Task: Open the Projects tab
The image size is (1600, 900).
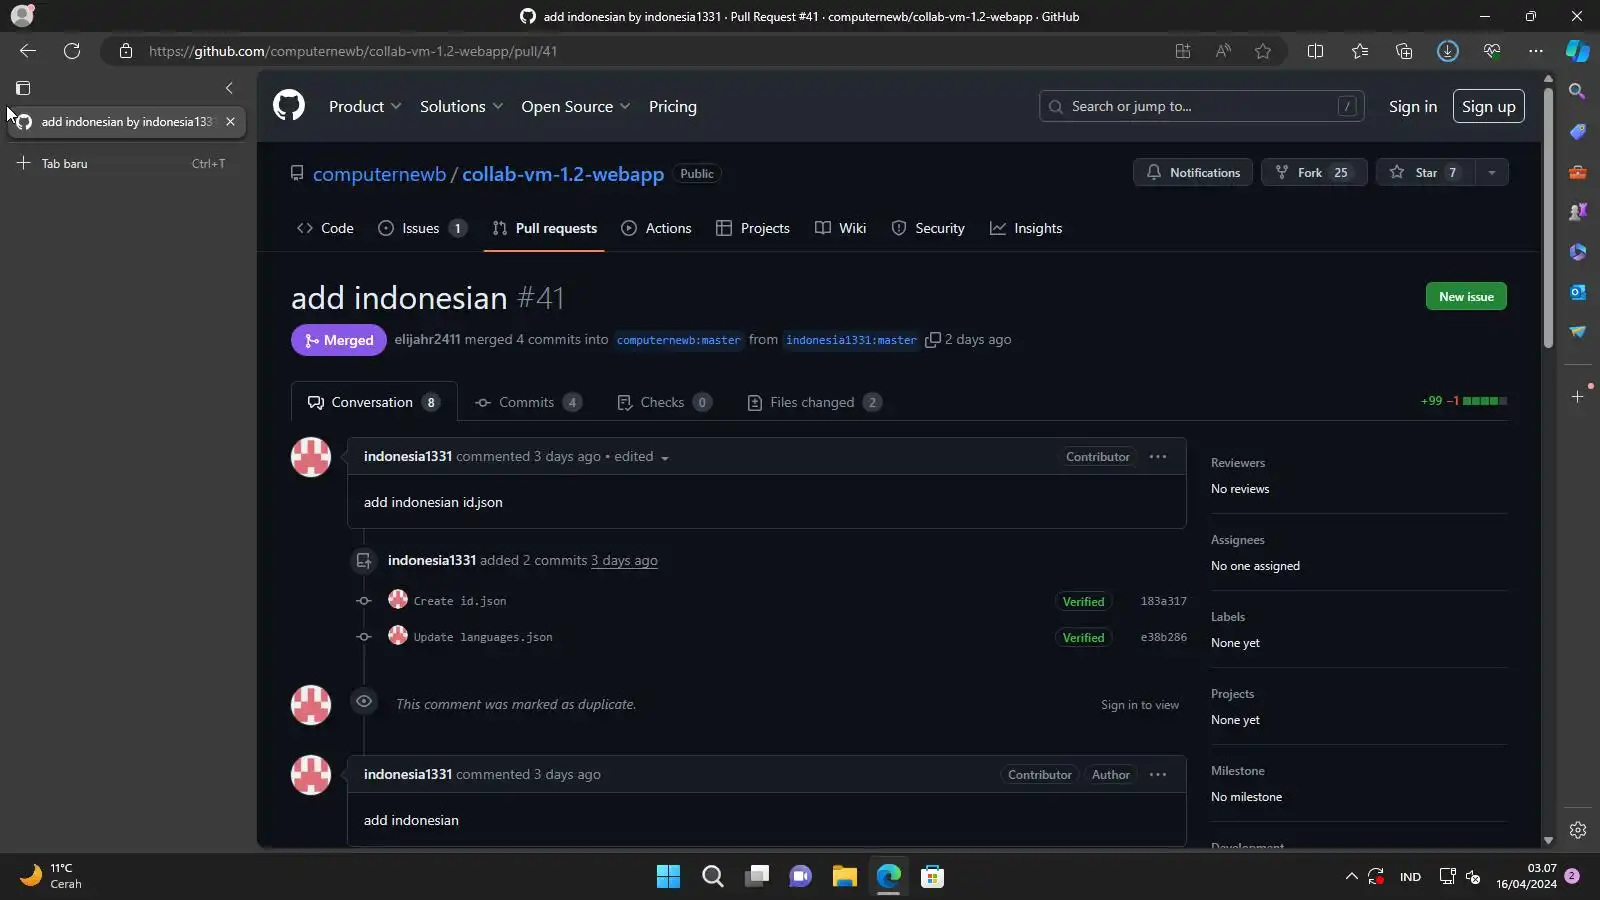Action: tap(753, 228)
